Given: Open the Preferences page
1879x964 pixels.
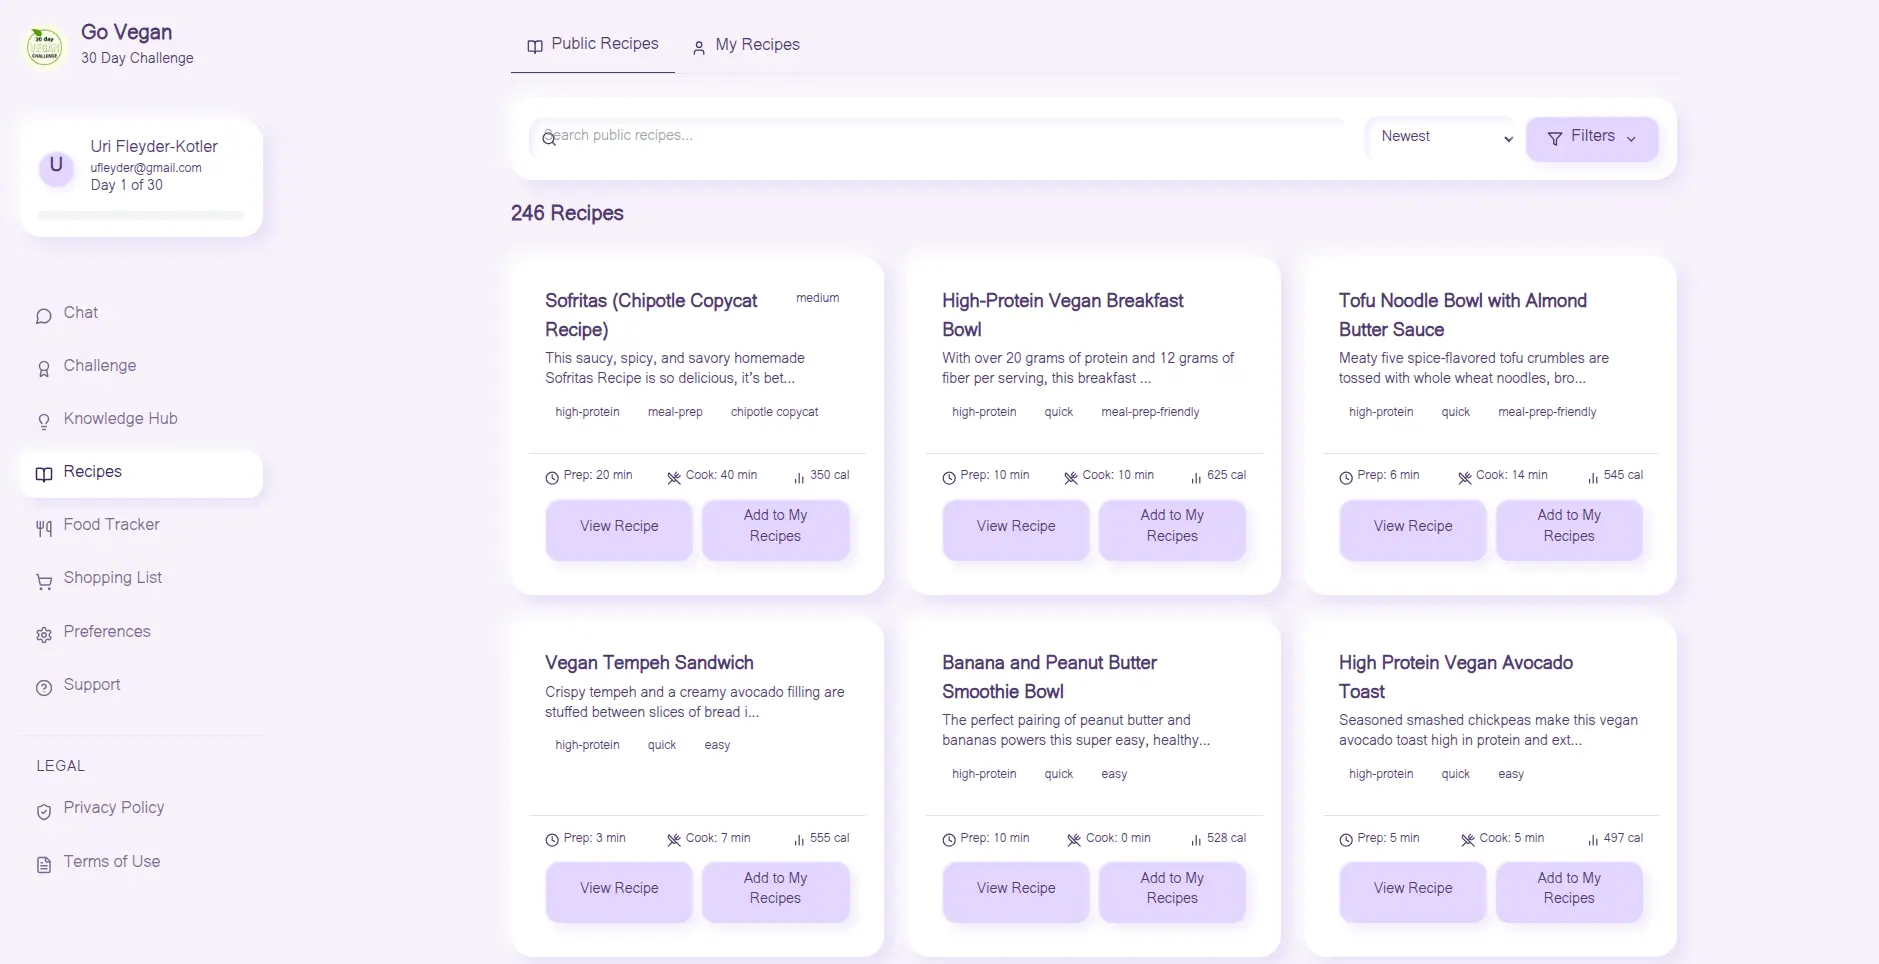Looking at the screenshot, I should pos(141,632).
